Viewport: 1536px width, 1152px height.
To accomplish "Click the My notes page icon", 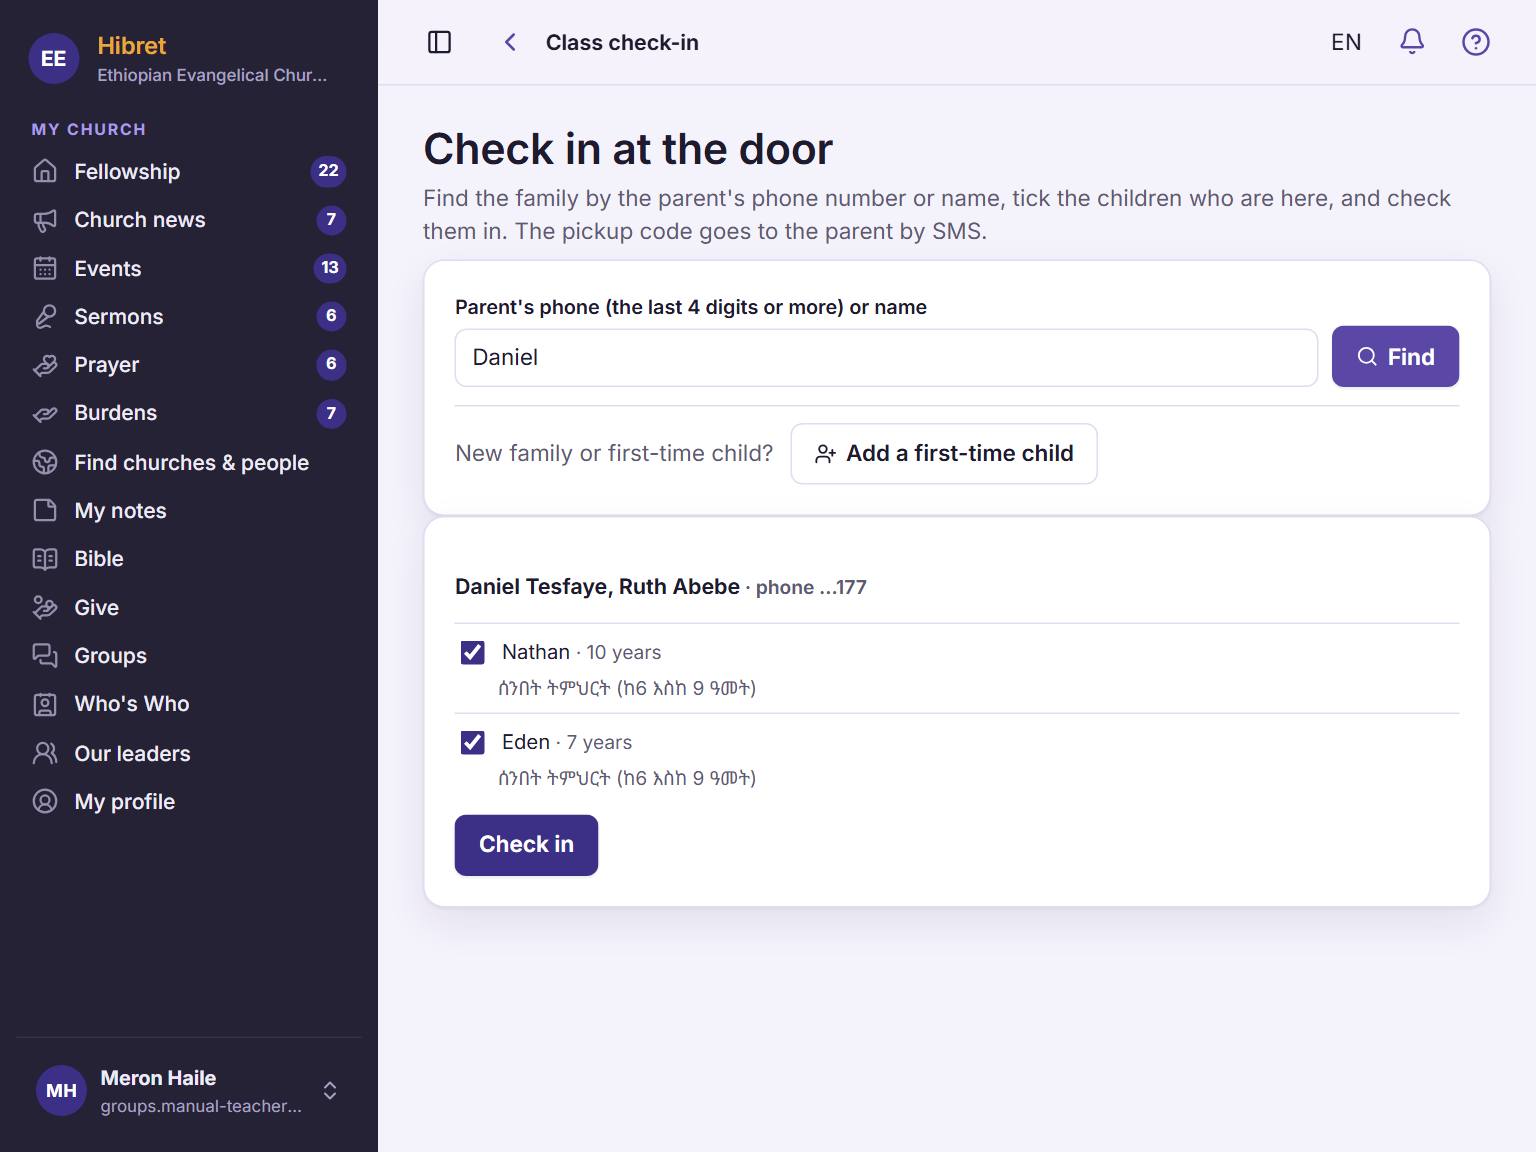I will pyautogui.click(x=45, y=510).
